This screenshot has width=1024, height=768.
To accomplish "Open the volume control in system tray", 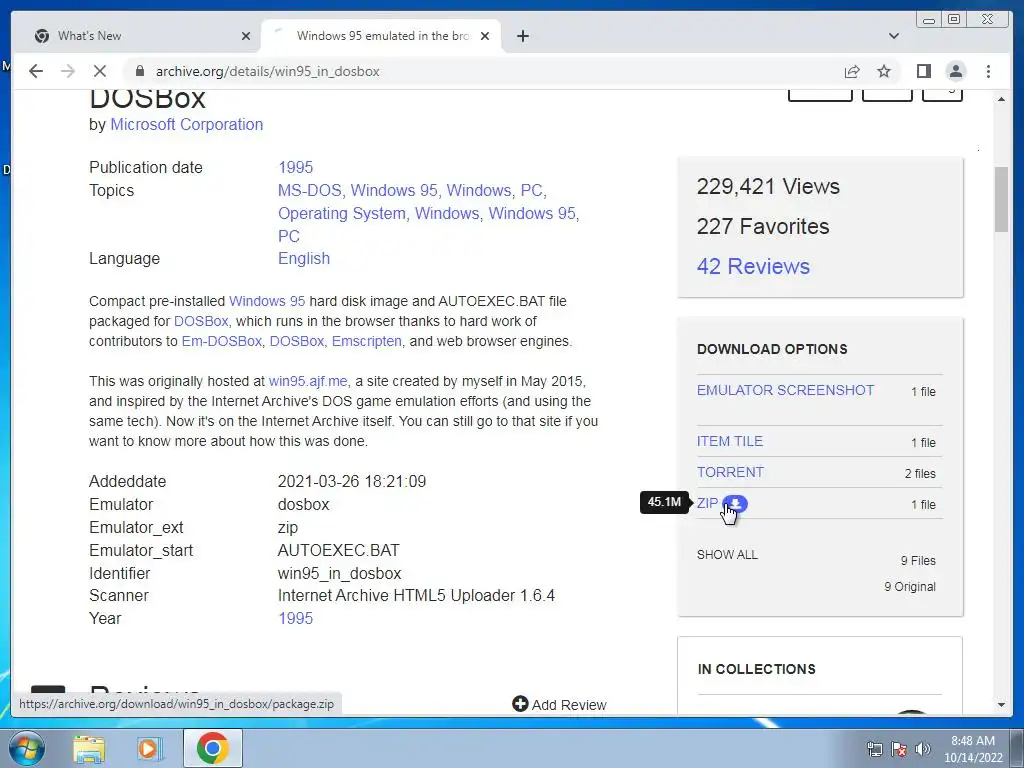I will (x=923, y=749).
